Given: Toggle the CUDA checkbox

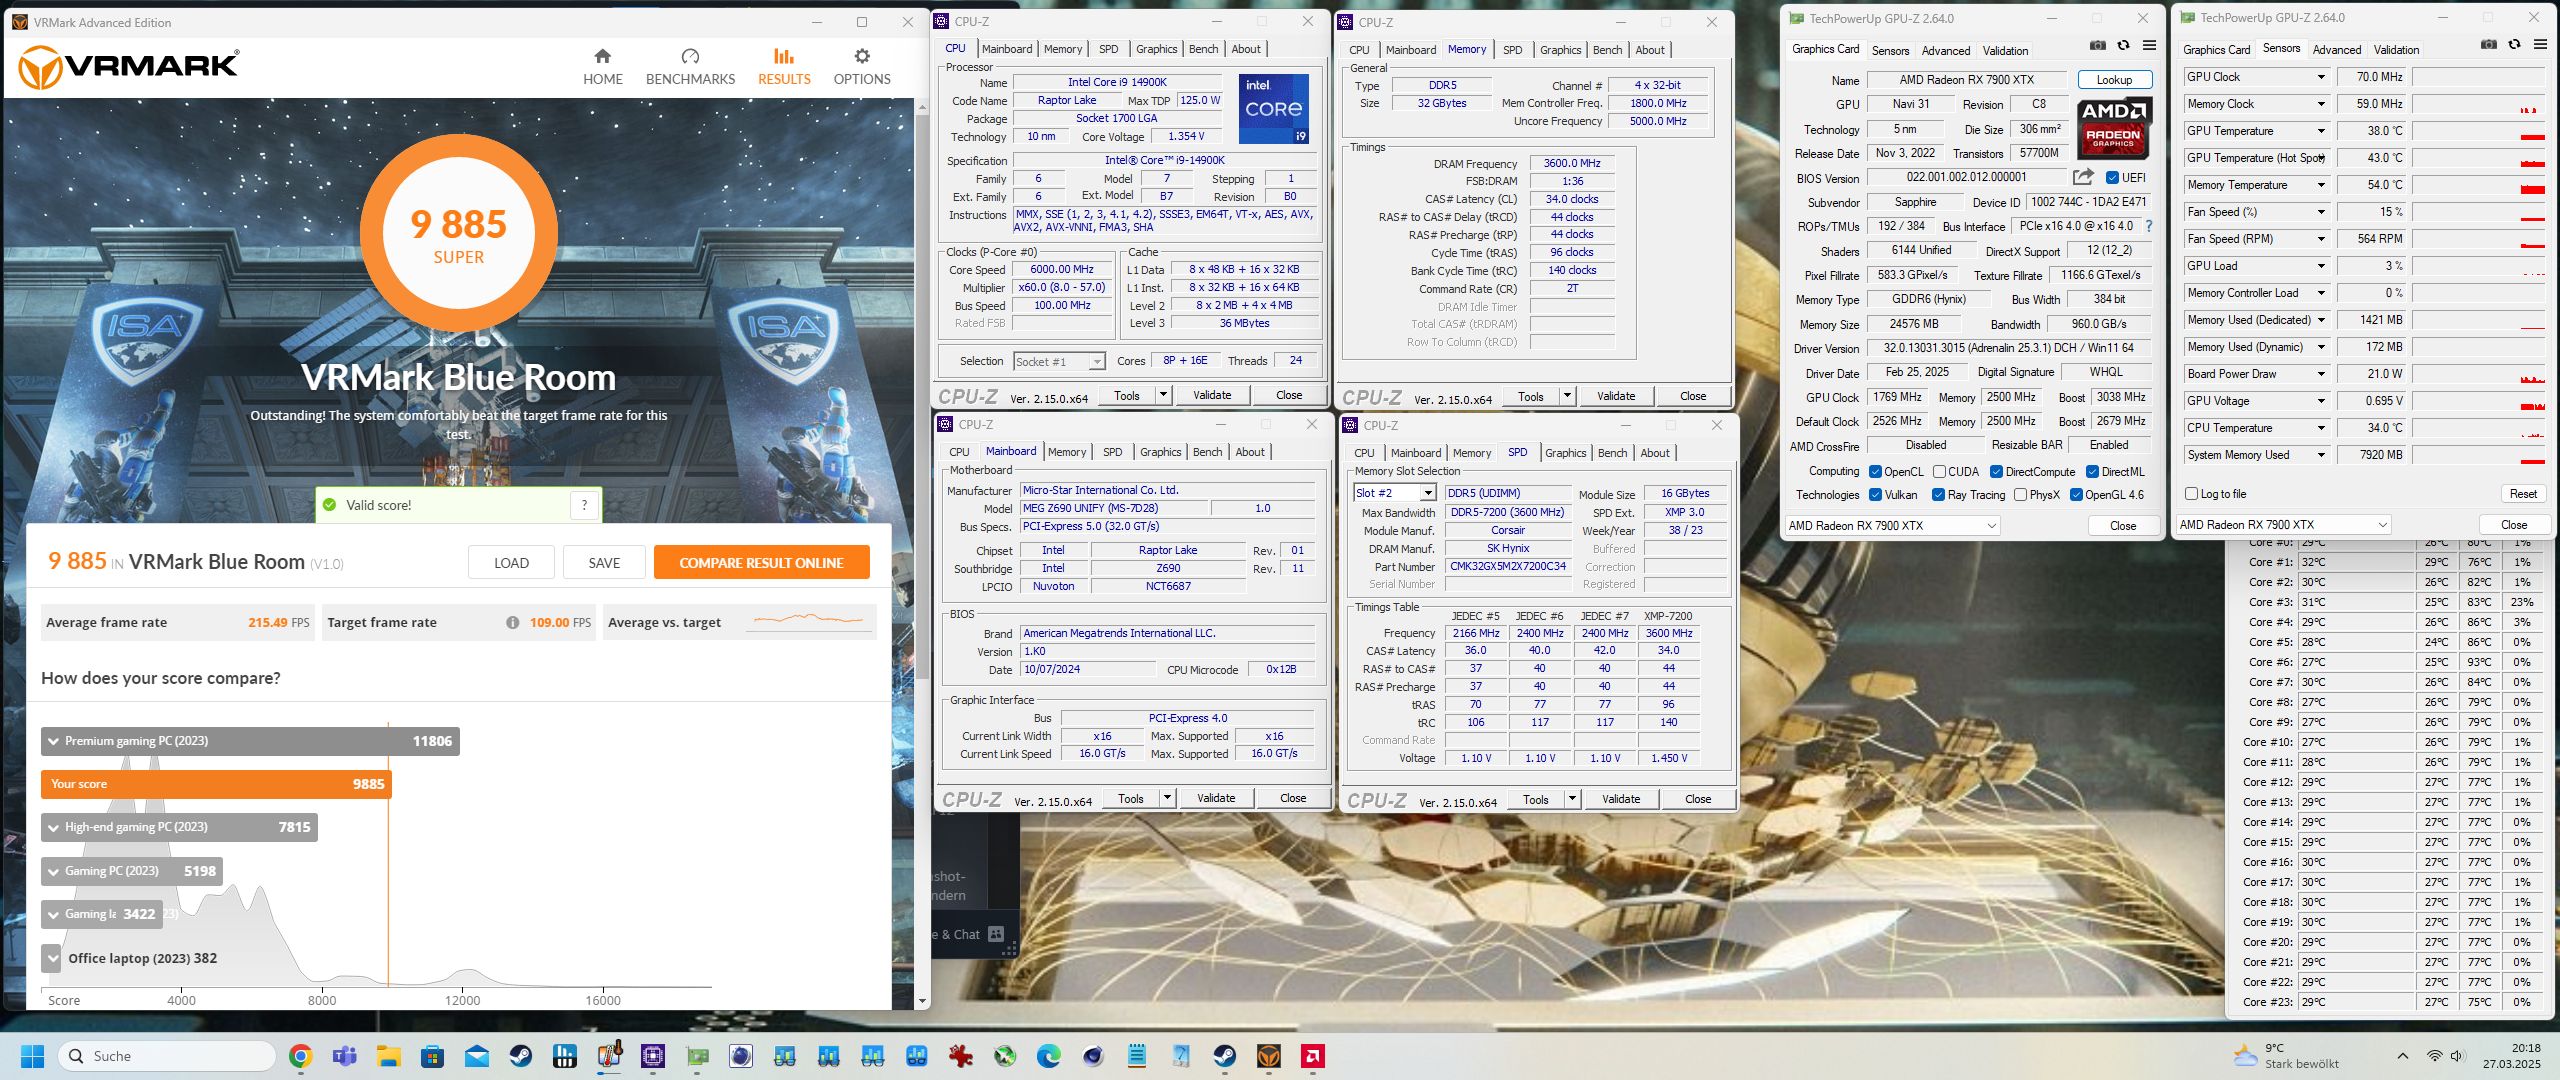Looking at the screenshot, I should click(x=1939, y=472).
